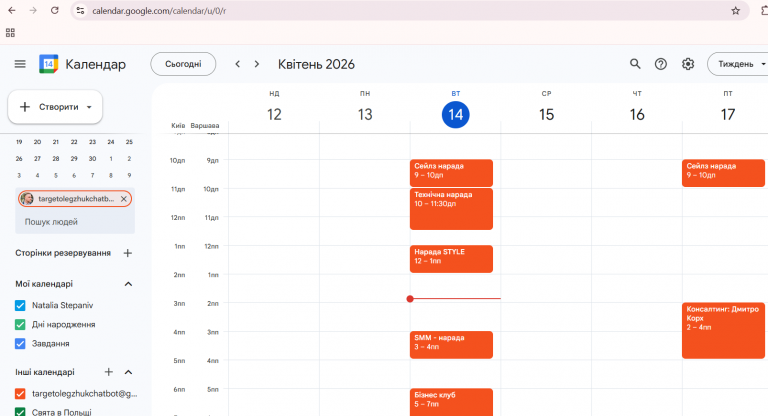Collapse Мої календарі section

pyautogui.click(x=128, y=284)
